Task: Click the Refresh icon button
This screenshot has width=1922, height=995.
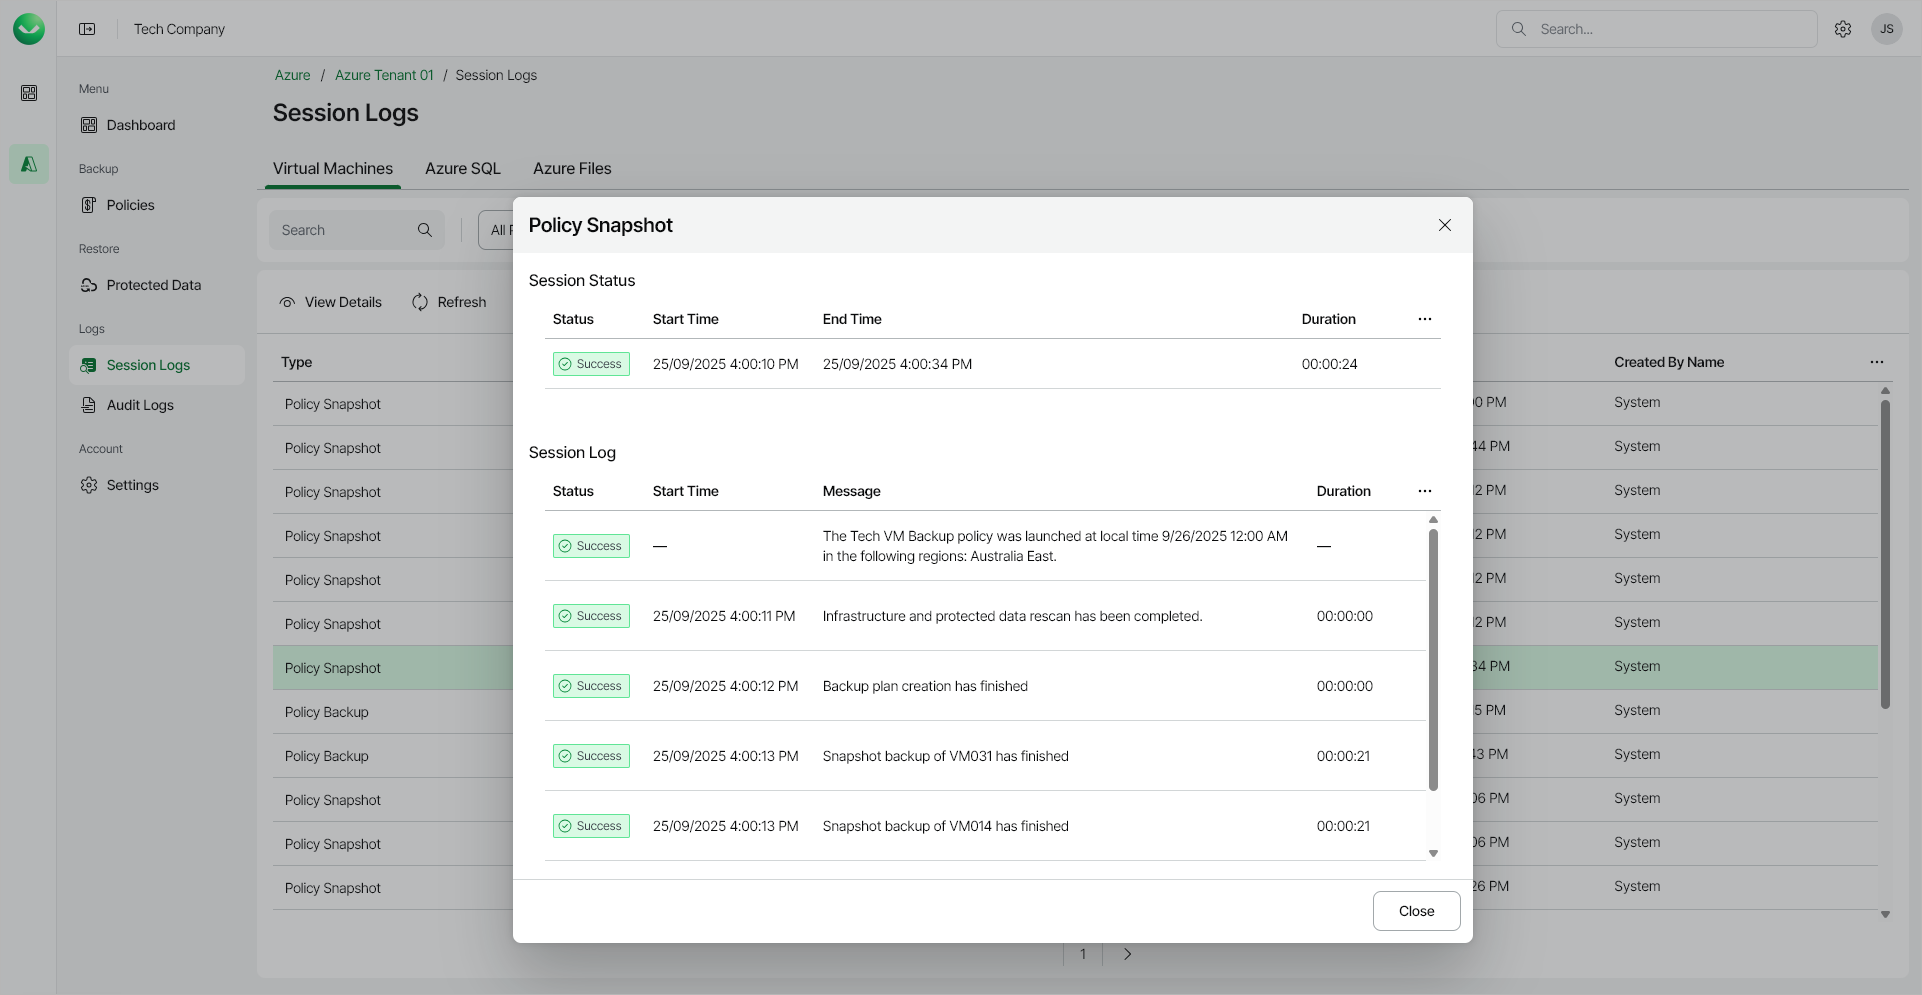Action: click(x=420, y=302)
